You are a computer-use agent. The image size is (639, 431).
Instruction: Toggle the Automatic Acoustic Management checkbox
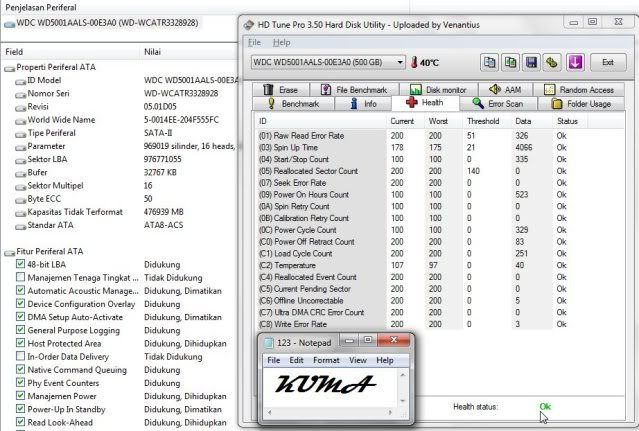(x=20, y=290)
